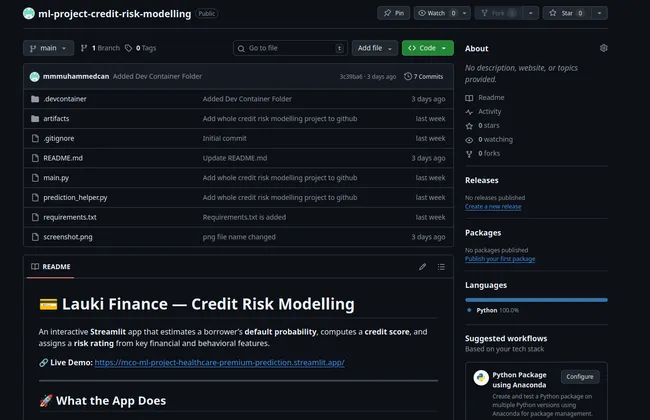Open the .devcontainer folder
Image resolution: width=650 pixels, height=420 pixels.
click(65, 99)
